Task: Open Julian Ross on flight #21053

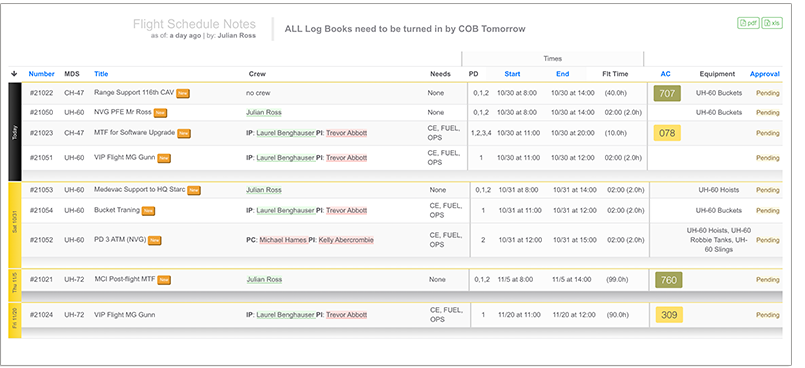Action: coord(264,190)
